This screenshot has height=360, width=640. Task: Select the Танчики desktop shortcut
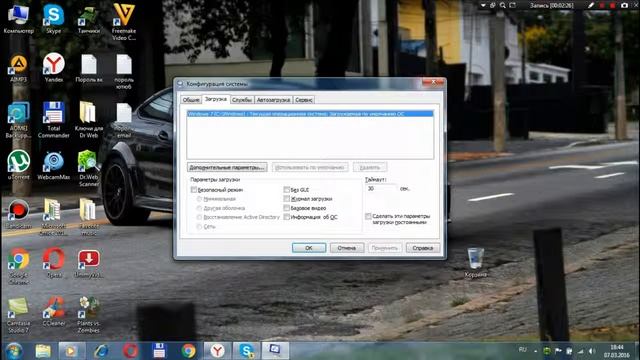(x=89, y=20)
